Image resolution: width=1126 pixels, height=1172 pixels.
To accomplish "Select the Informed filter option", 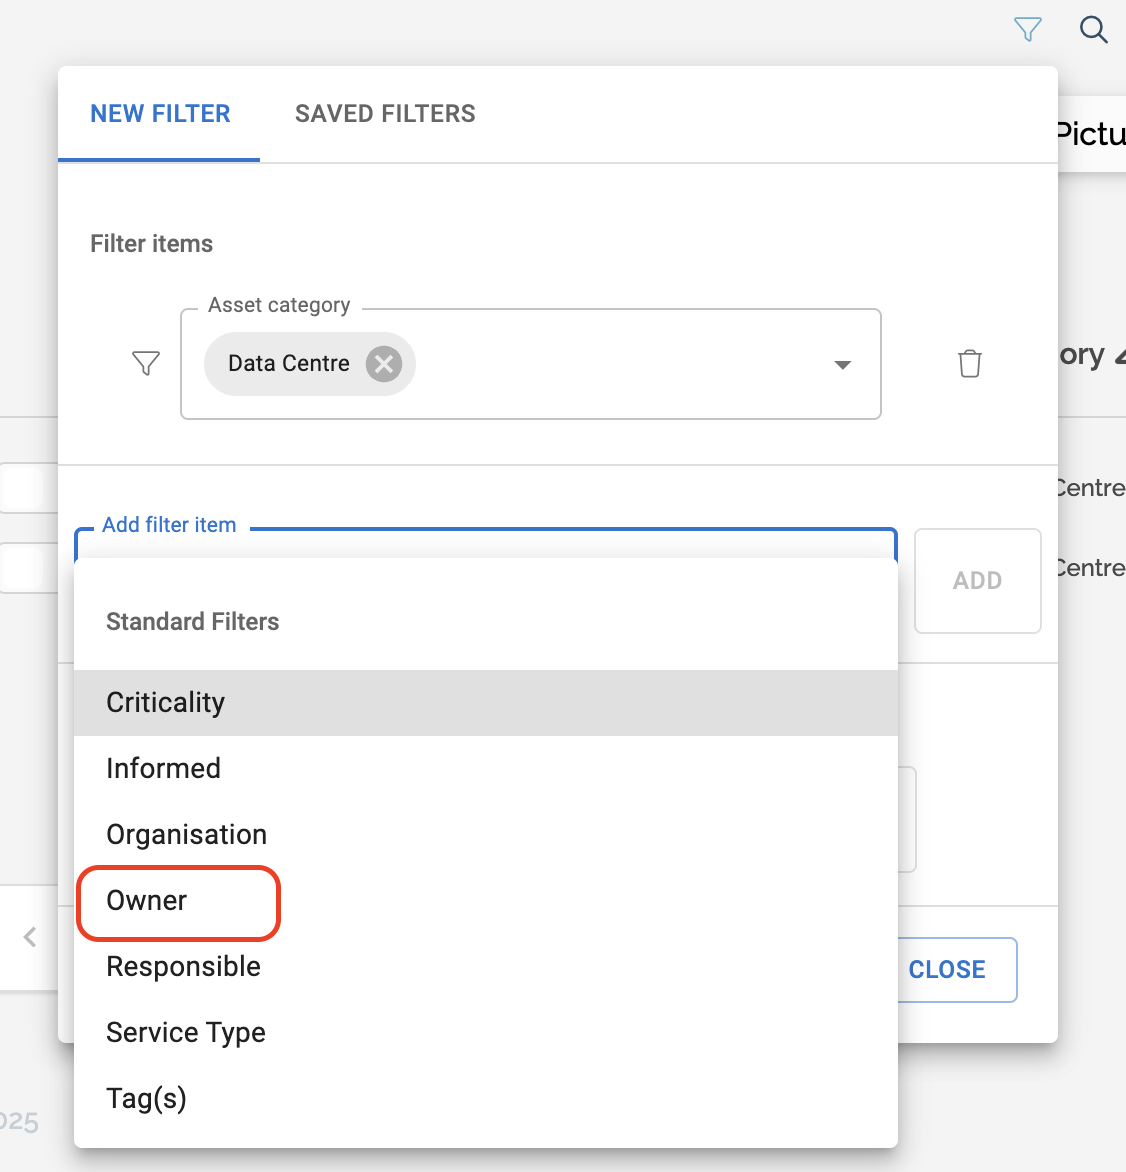I will [164, 769].
